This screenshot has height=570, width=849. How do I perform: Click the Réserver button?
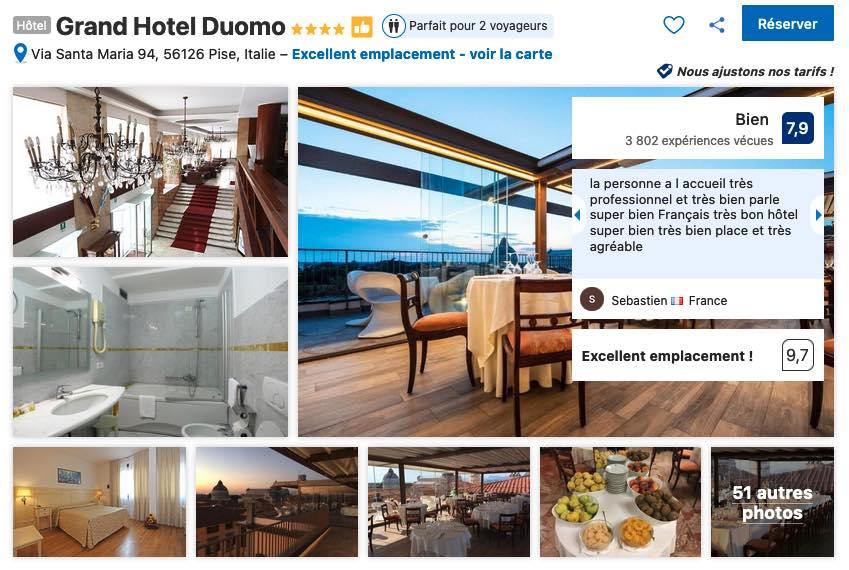787,23
